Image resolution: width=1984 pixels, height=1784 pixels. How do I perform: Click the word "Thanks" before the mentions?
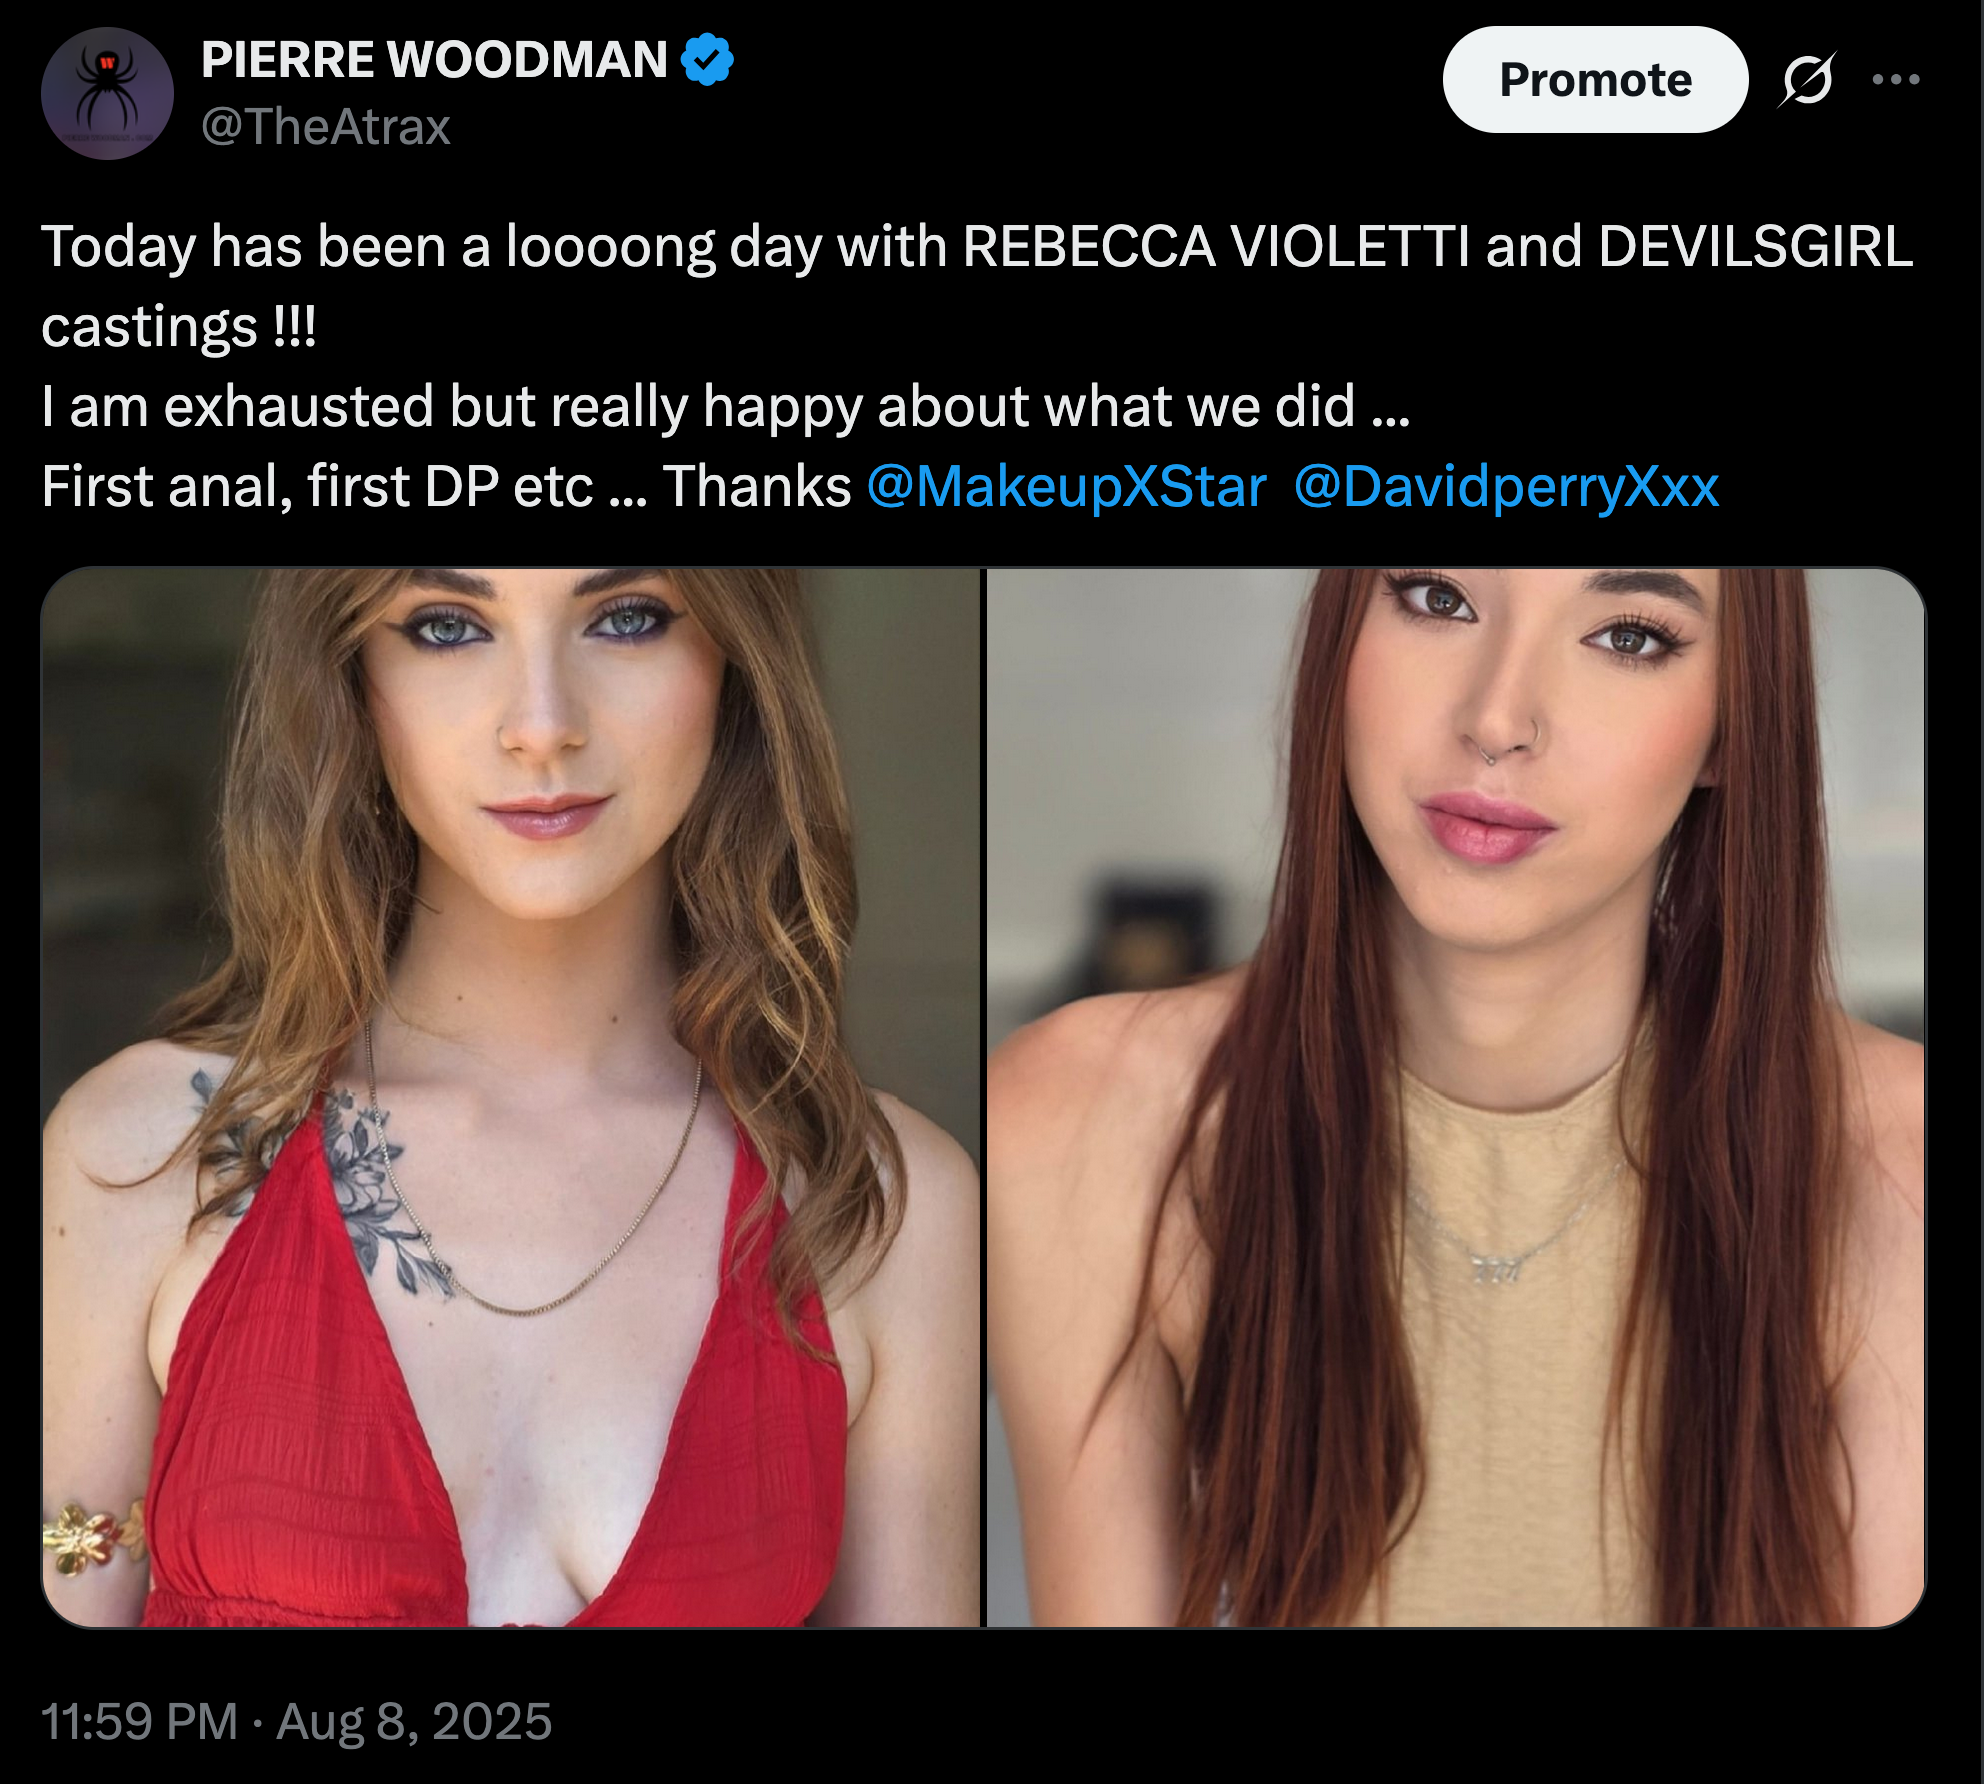click(x=757, y=487)
